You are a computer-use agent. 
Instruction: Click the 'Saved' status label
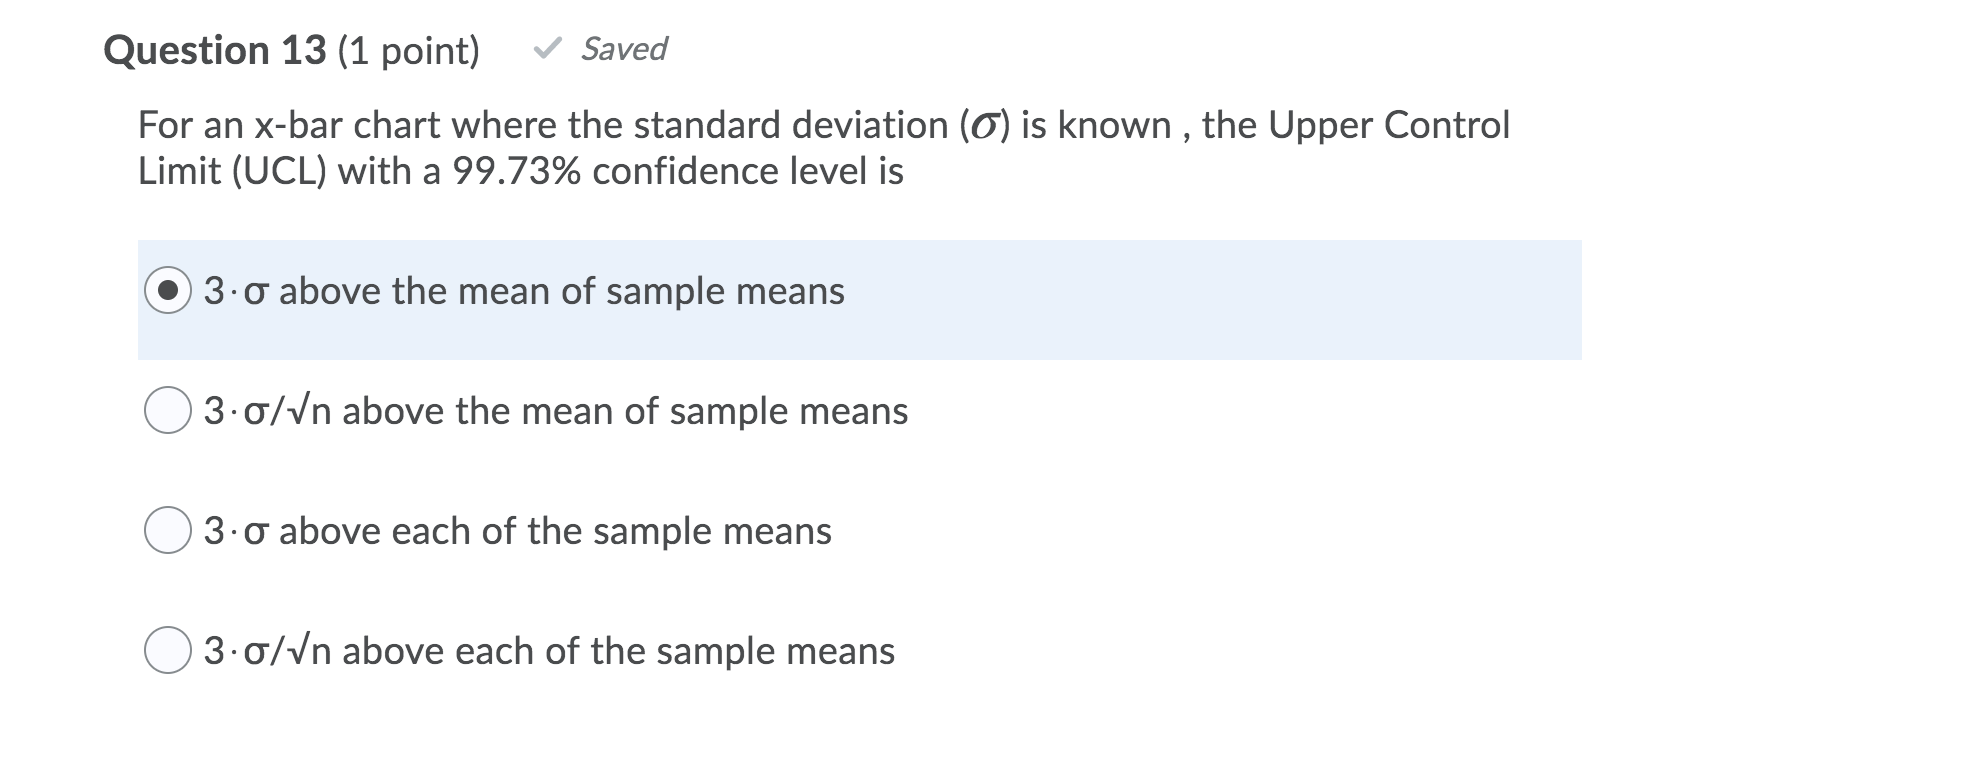tap(624, 49)
